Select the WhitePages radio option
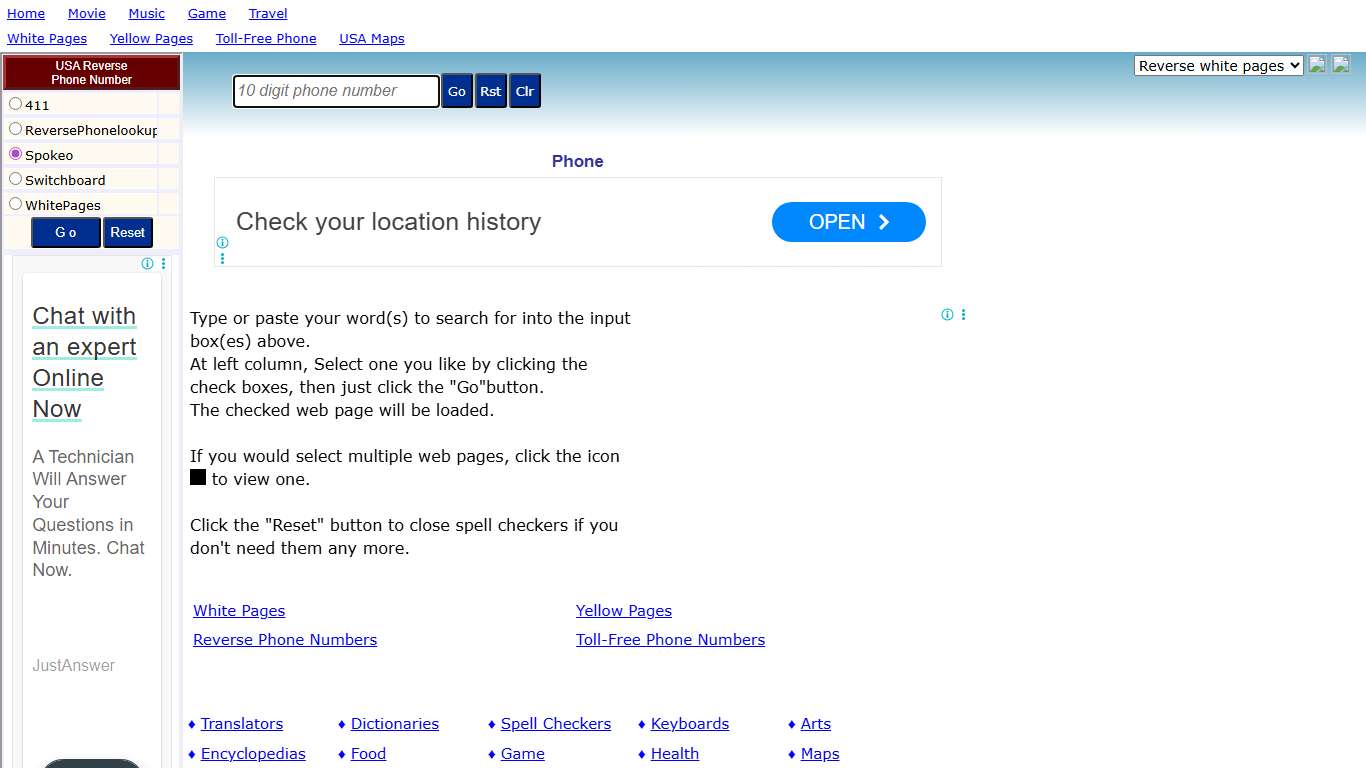Image resolution: width=1366 pixels, height=768 pixels. (16, 204)
